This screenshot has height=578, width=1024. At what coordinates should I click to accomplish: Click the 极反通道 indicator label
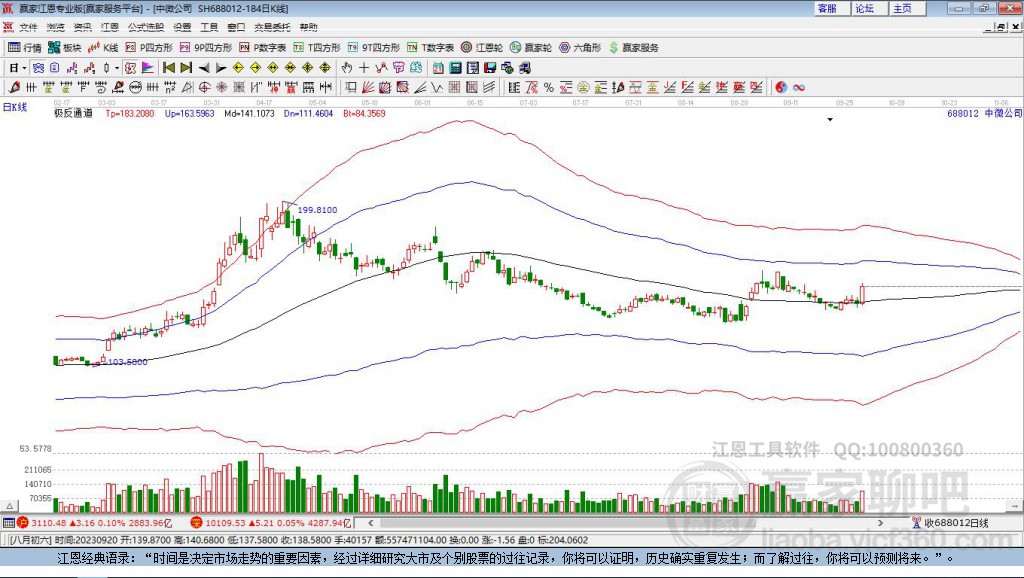pyautogui.click(x=73, y=113)
